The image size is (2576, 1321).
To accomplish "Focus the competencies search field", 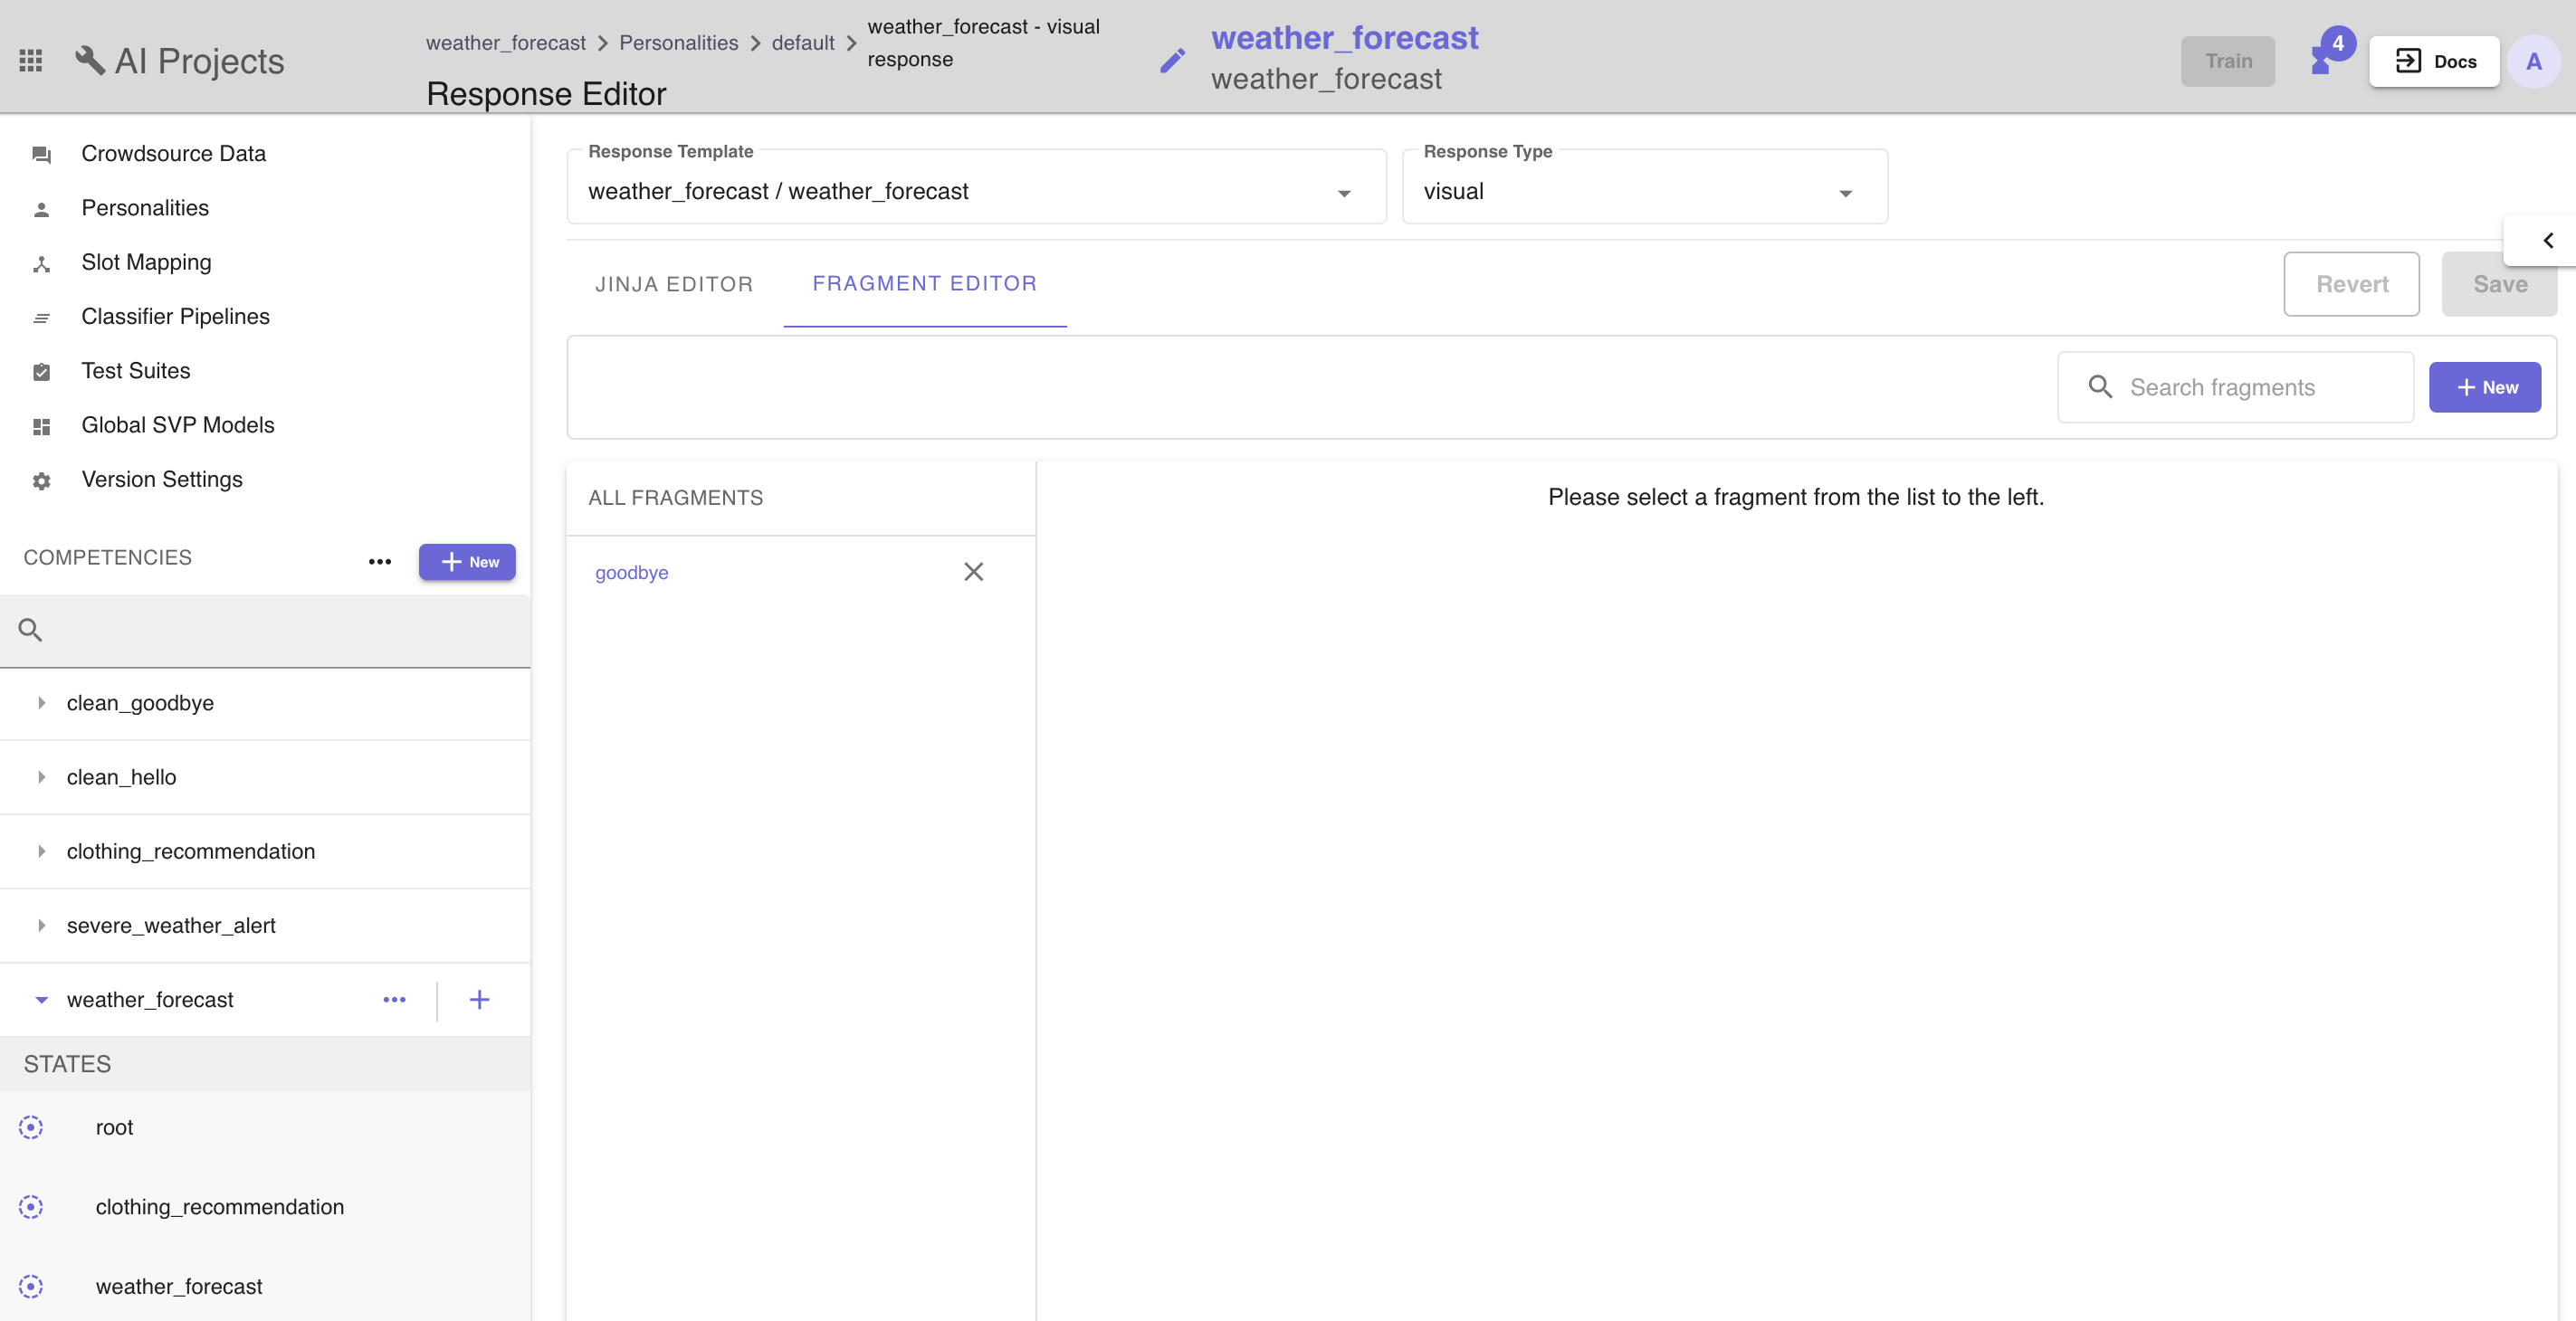I will tap(265, 630).
